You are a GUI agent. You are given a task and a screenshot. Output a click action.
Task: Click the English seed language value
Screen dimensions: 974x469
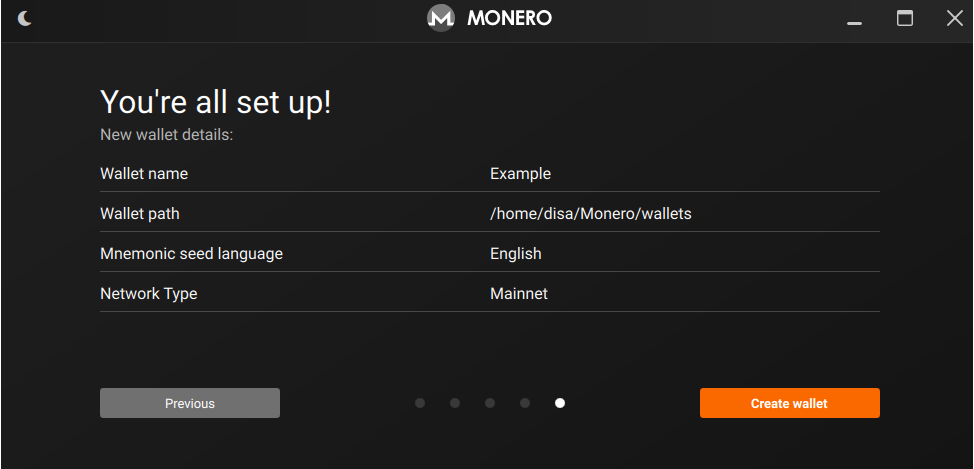516,254
